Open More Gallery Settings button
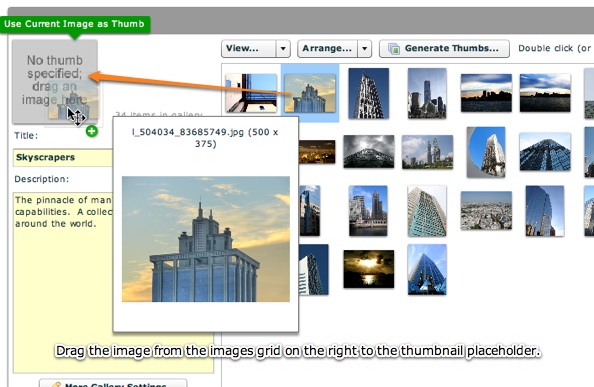Viewport: 594px width, 387px height. (x=113, y=383)
